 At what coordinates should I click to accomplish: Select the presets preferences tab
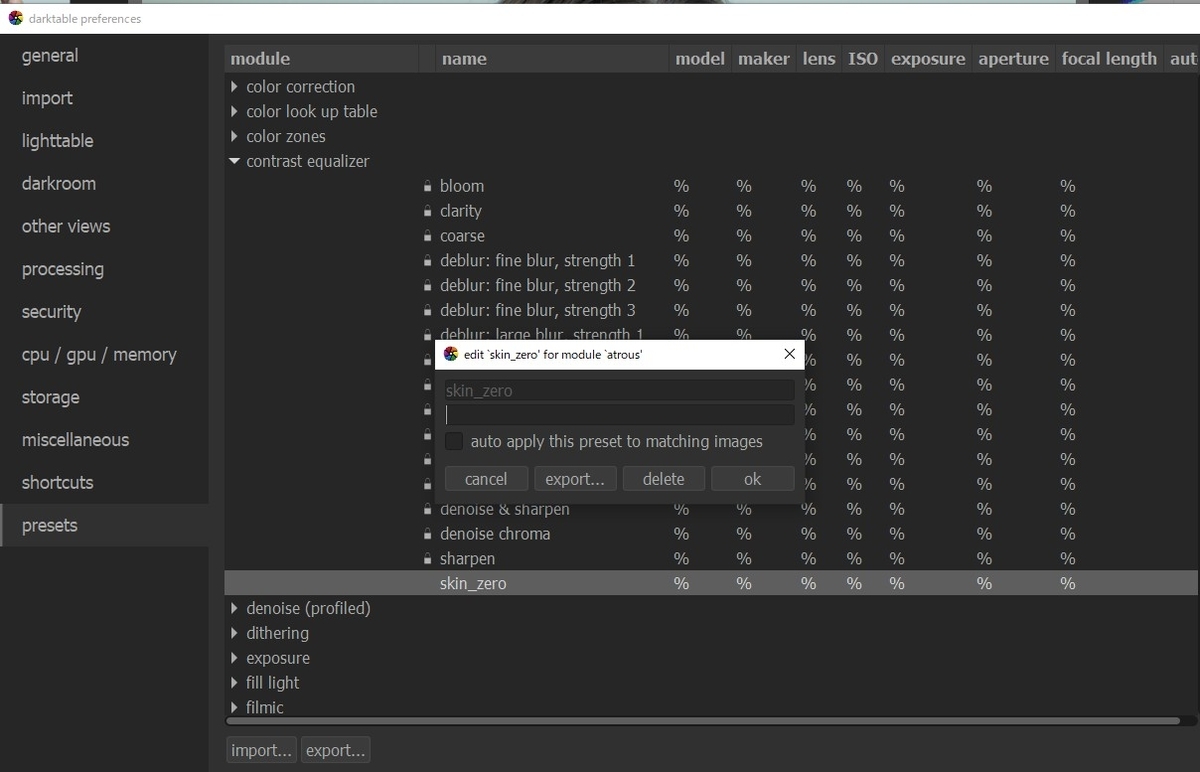(x=104, y=525)
